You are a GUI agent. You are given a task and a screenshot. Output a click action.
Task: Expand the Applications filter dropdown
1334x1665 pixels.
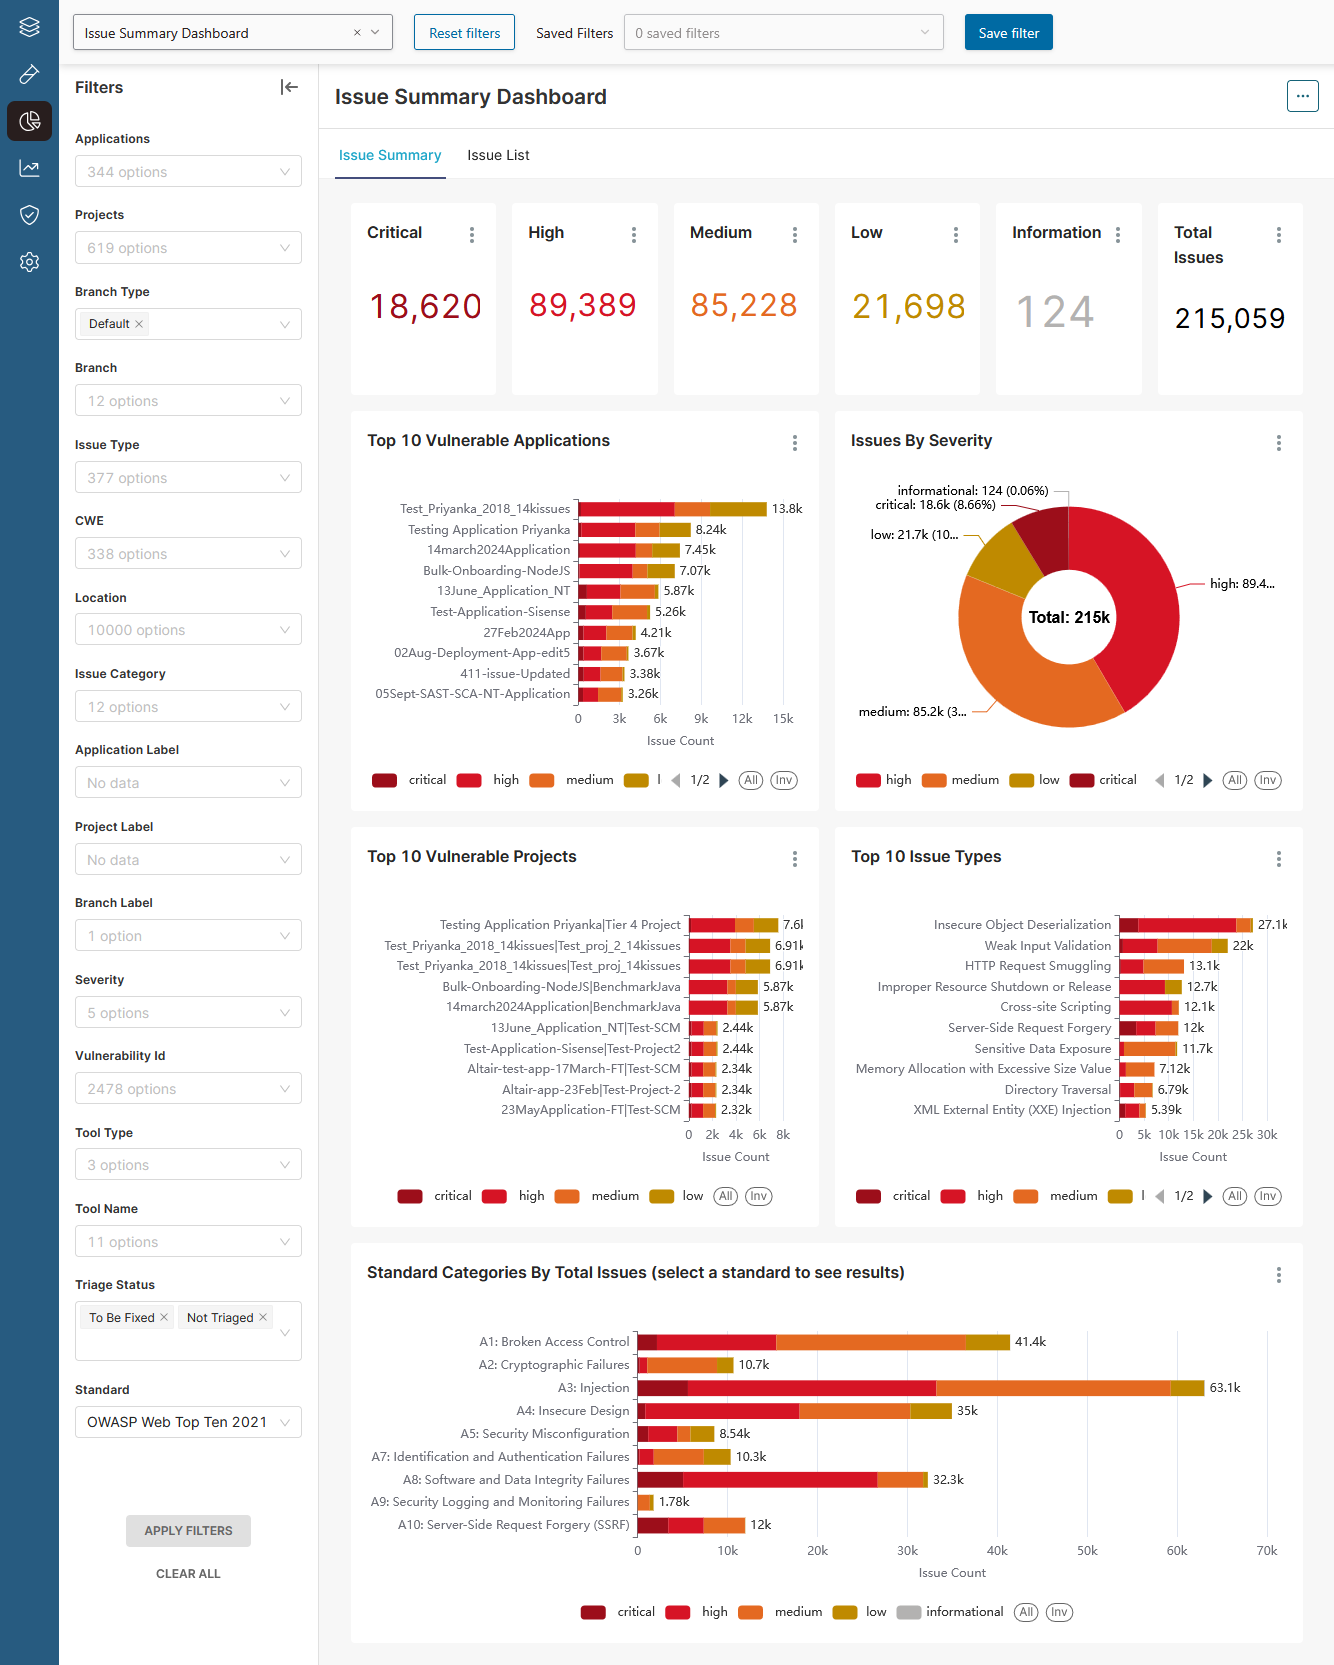click(188, 172)
